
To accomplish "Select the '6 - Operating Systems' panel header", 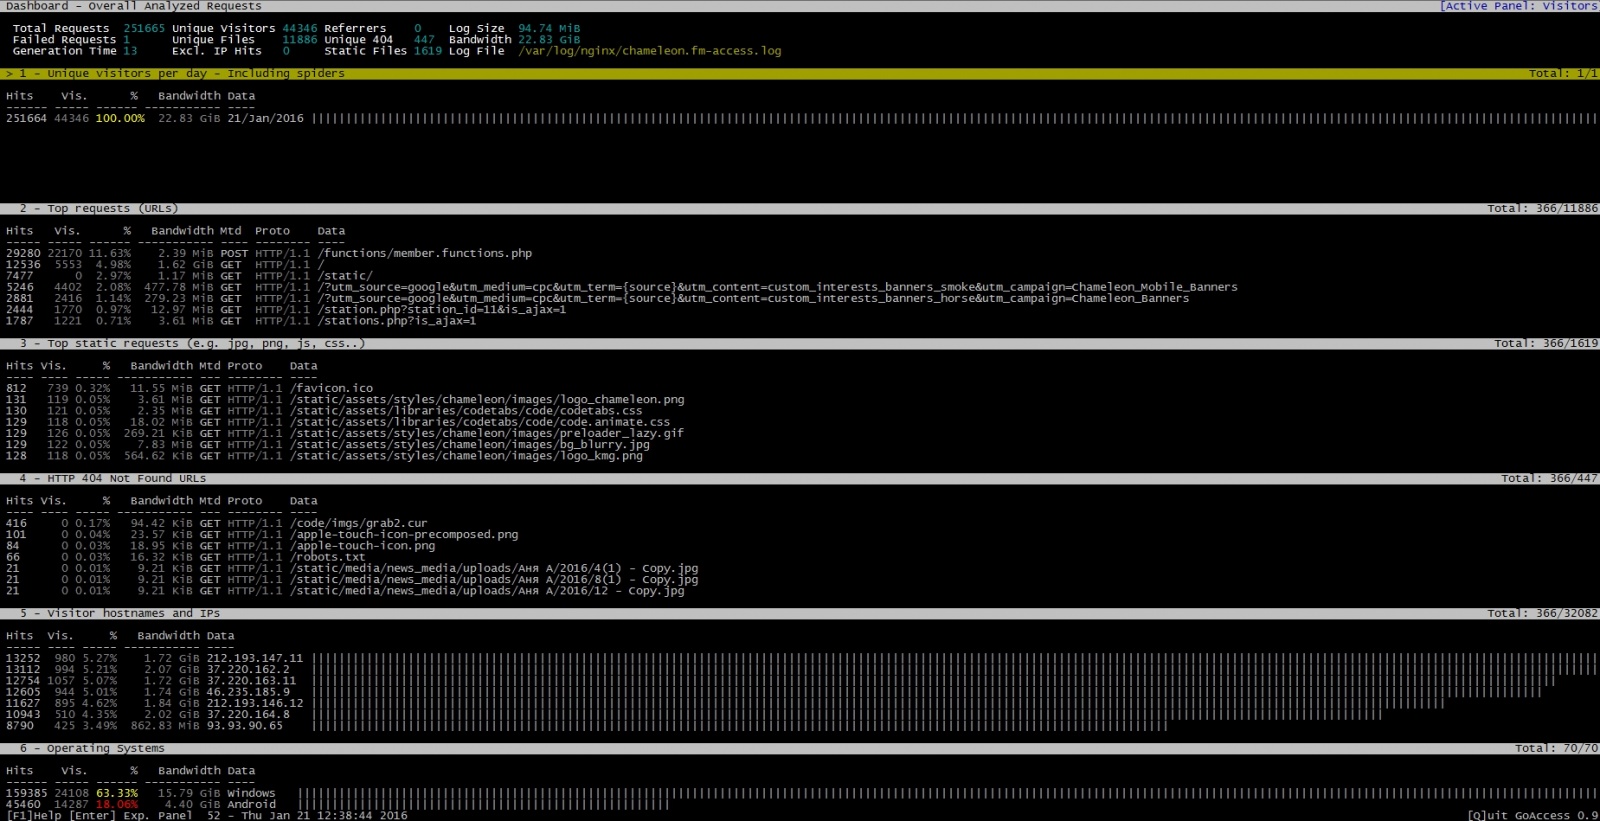I will (800, 749).
